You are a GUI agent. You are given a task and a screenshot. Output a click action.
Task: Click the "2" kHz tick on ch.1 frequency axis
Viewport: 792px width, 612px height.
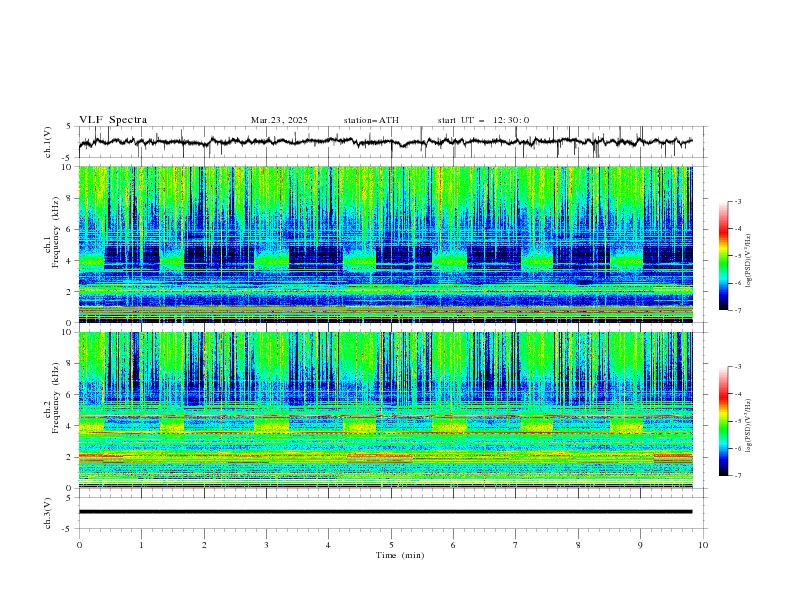[x=71, y=291]
